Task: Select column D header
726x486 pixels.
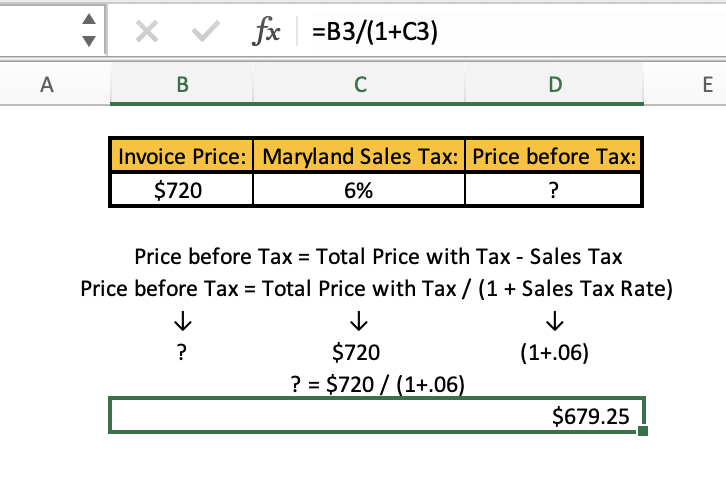Action: coord(554,86)
